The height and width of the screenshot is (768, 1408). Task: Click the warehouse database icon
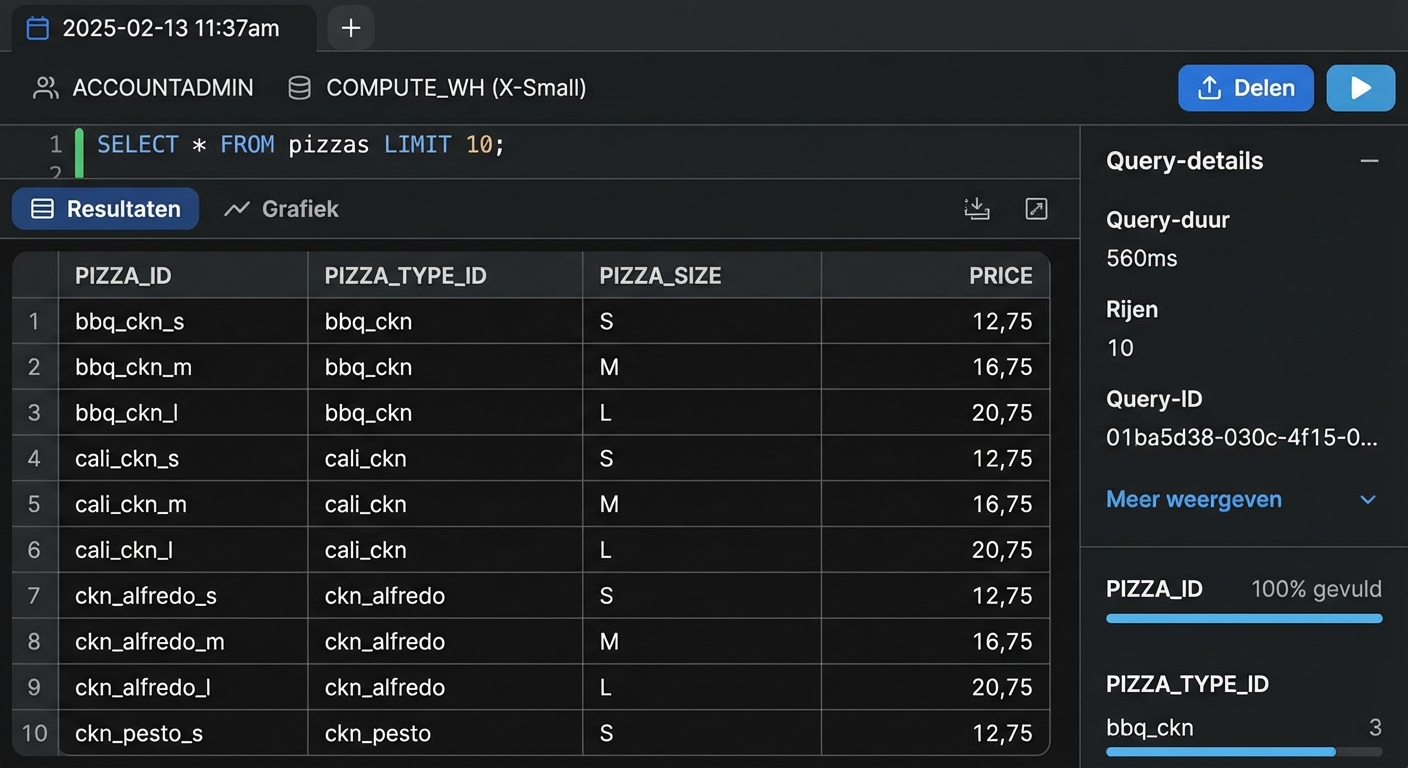[299, 88]
